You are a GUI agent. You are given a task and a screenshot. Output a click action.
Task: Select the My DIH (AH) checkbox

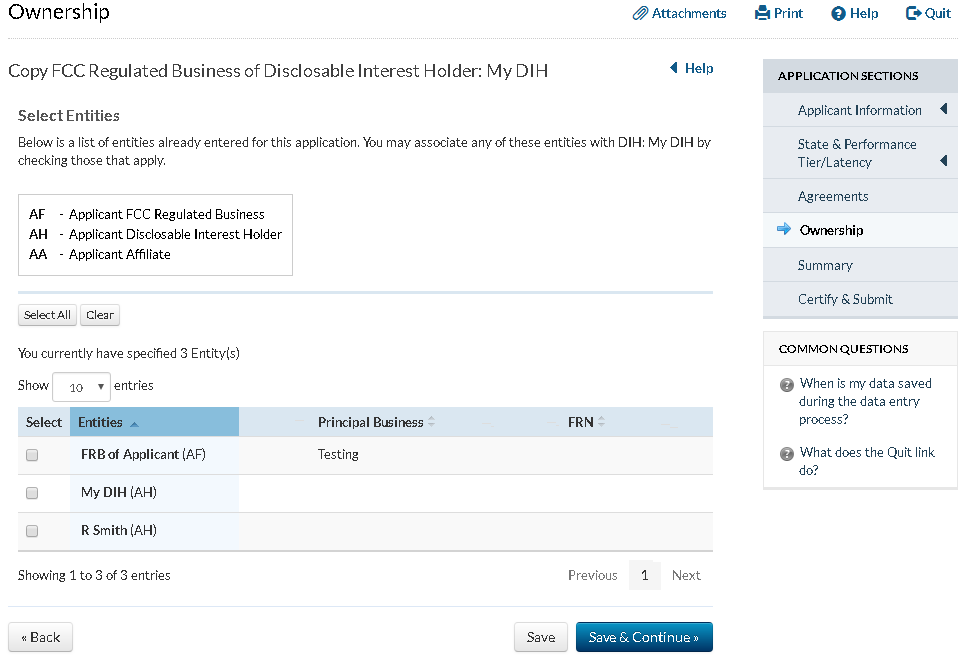point(32,493)
